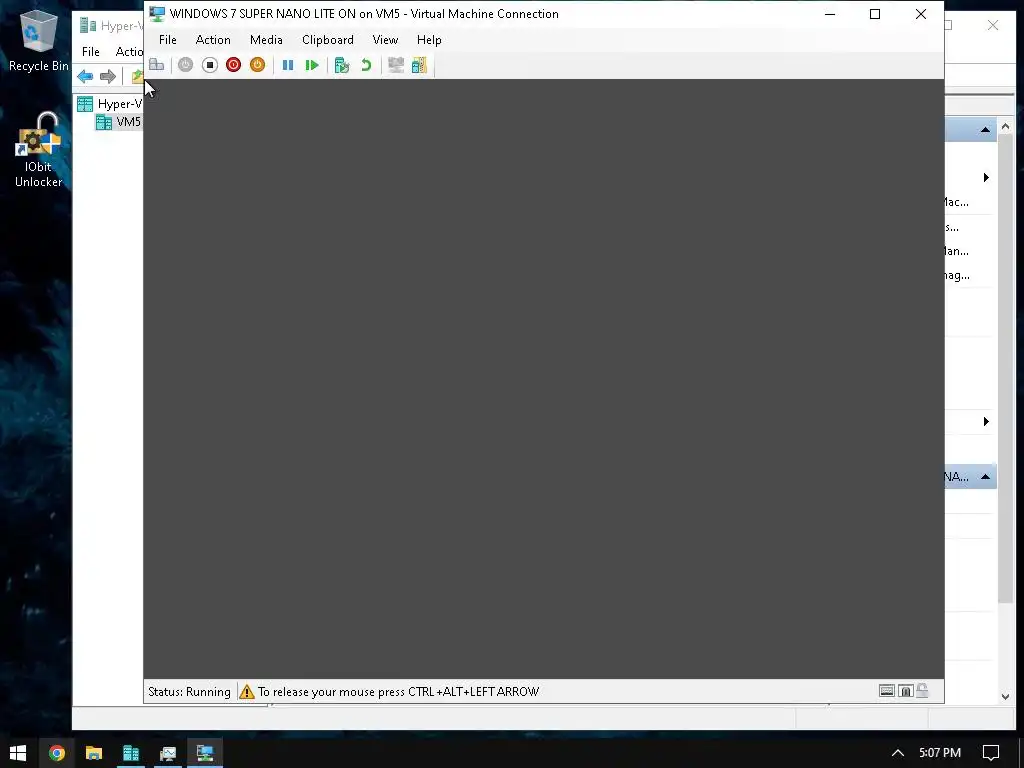Click the mouse capture status bar icon
This screenshot has height=768, width=1024.
click(906, 691)
